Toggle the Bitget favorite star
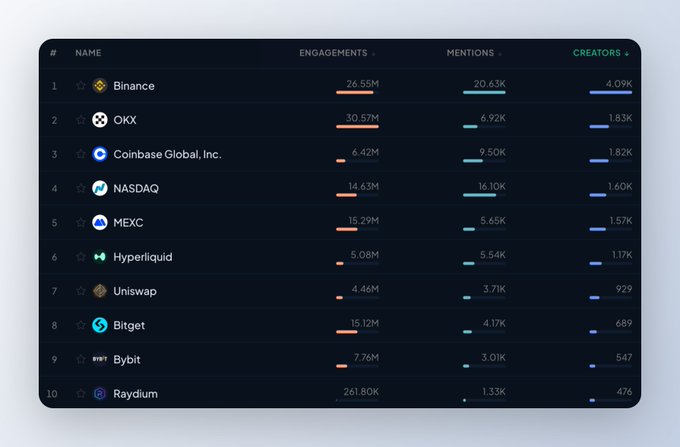 tap(81, 325)
